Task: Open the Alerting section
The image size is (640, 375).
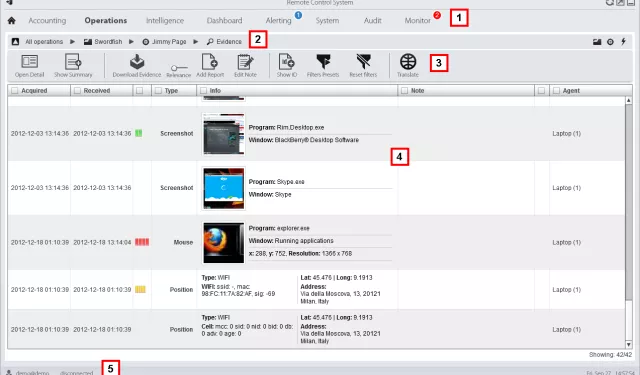Action: click(x=278, y=20)
